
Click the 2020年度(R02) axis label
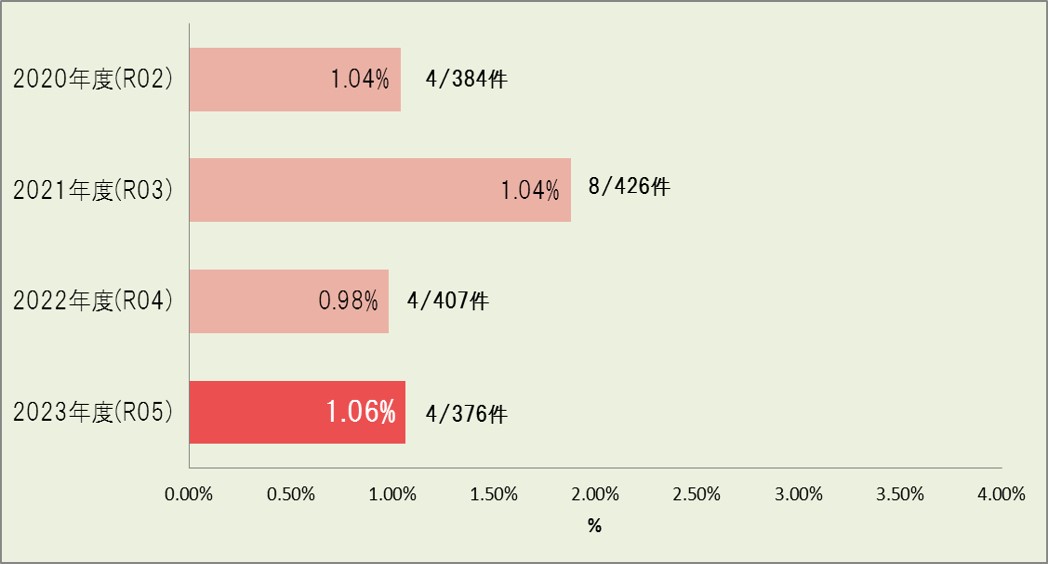93,80
